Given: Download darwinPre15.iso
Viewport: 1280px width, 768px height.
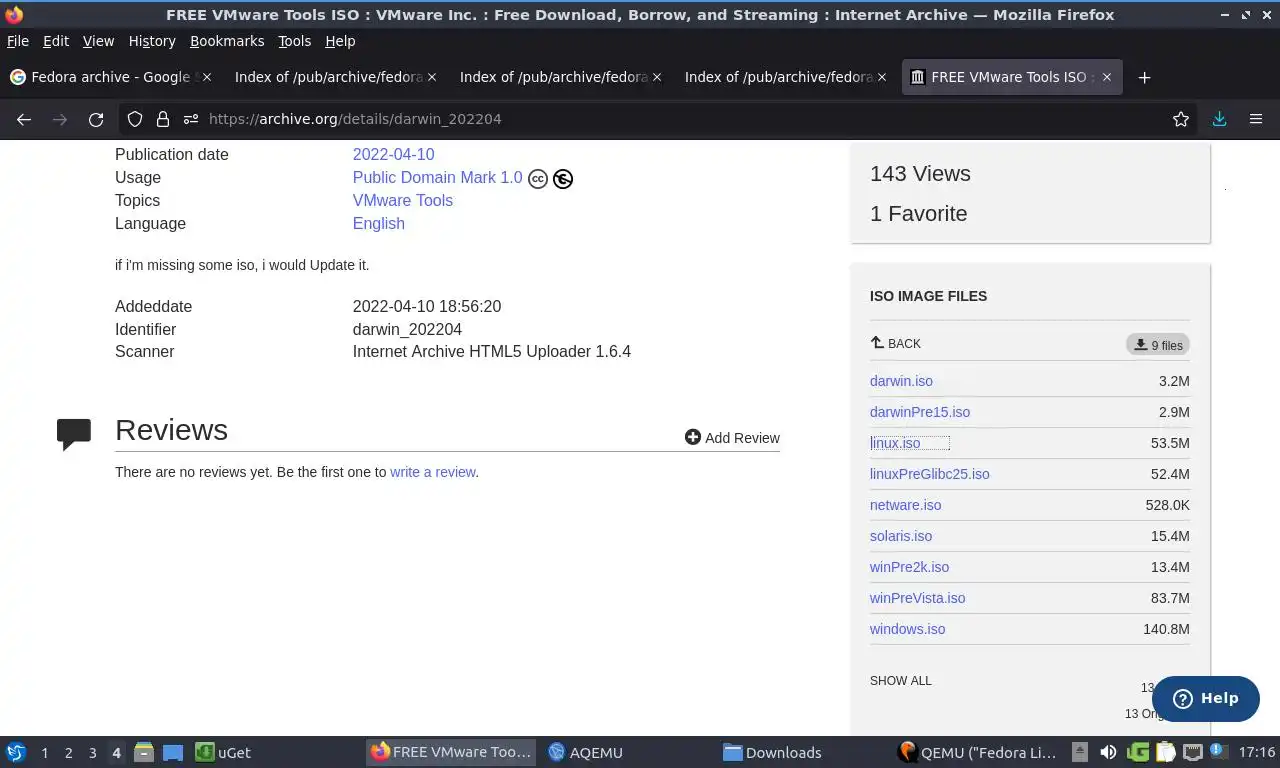Looking at the screenshot, I should pyautogui.click(x=920, y=412).
